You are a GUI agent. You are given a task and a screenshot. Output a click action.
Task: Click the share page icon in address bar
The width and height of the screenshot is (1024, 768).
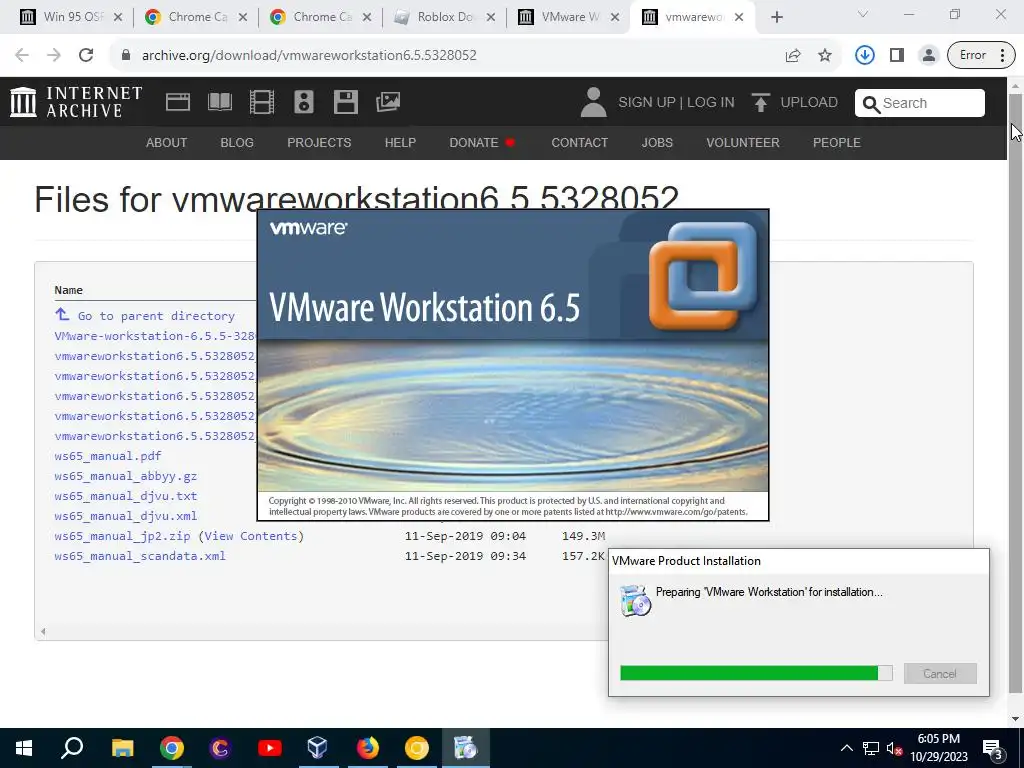pyautogui.click(x=793, y=55)
